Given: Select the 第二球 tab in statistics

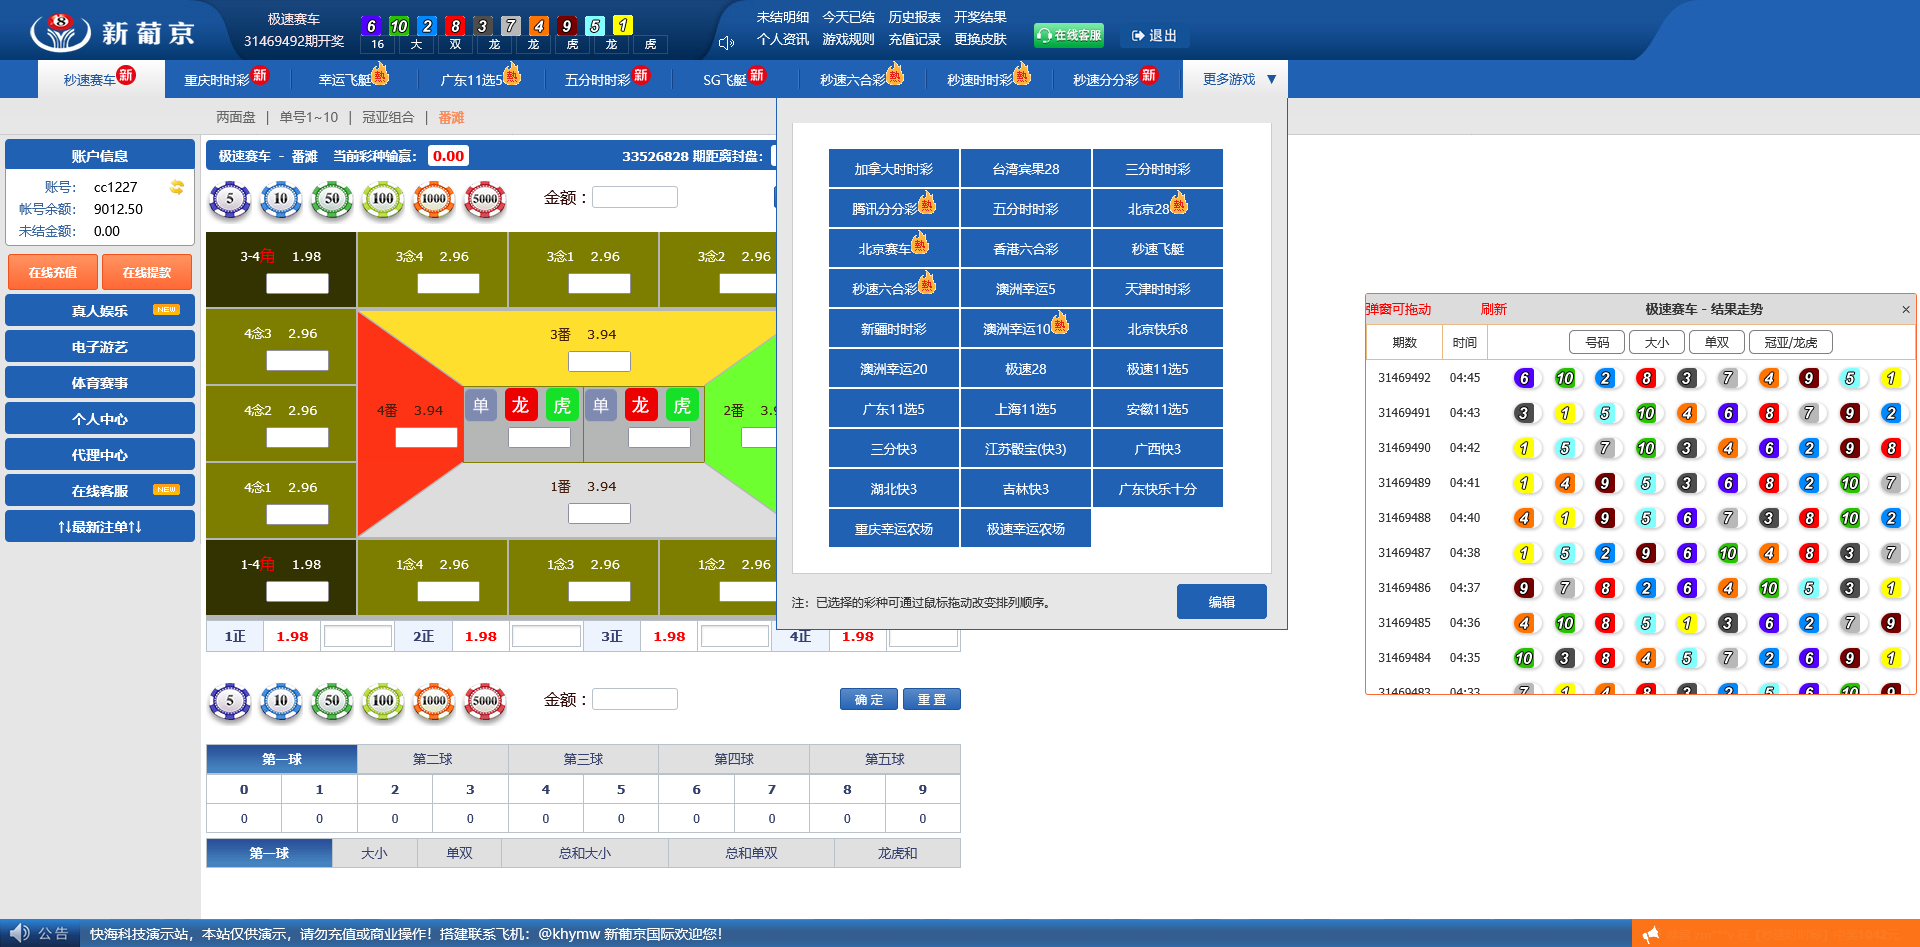Looking at the screenshot, I should point(433,759).
